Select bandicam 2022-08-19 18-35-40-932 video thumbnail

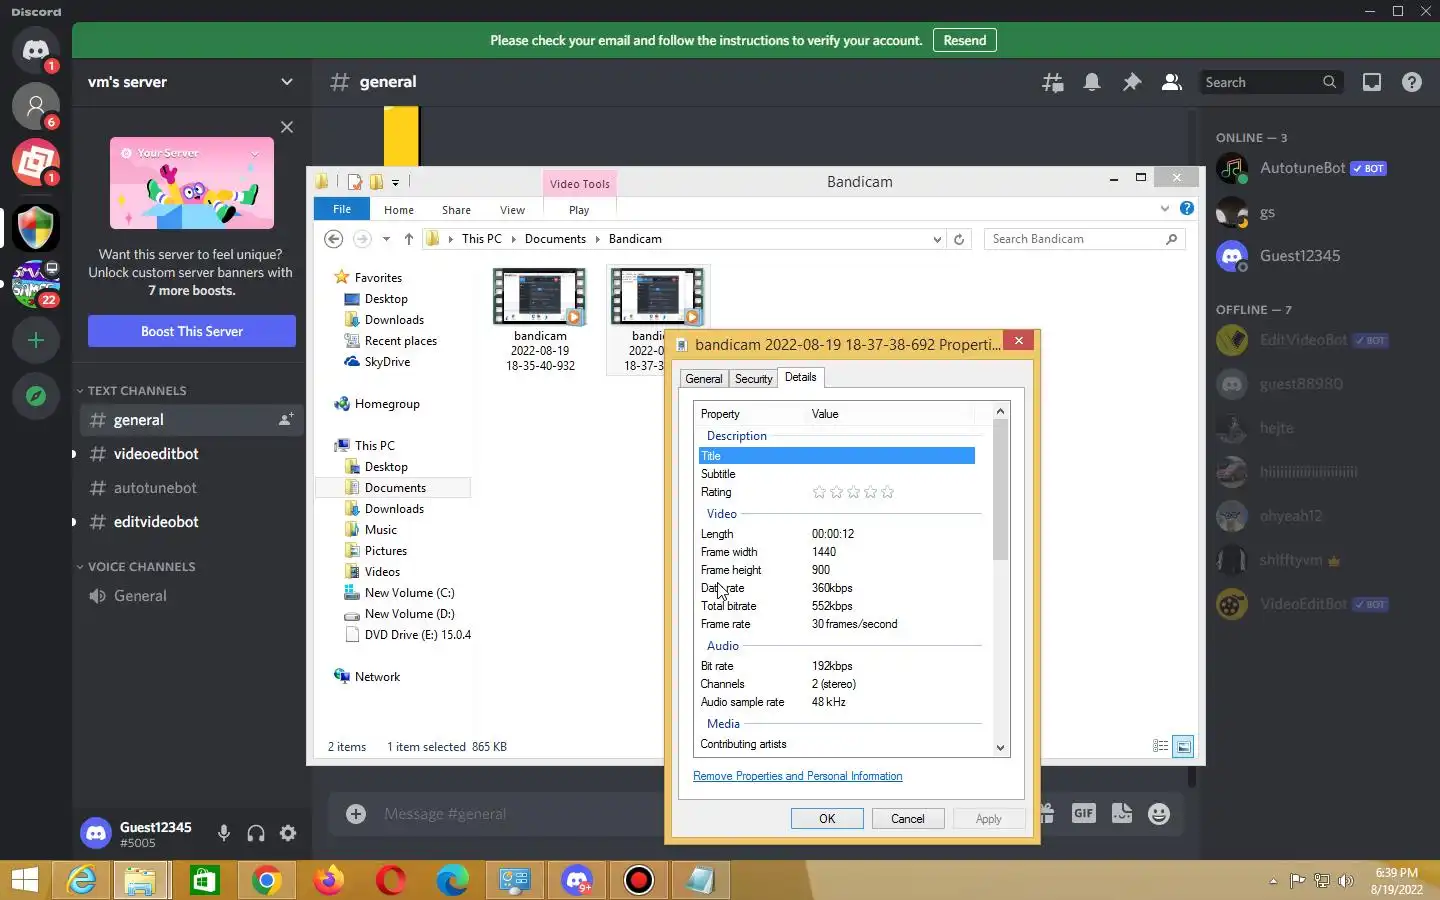tap(540, 296)
